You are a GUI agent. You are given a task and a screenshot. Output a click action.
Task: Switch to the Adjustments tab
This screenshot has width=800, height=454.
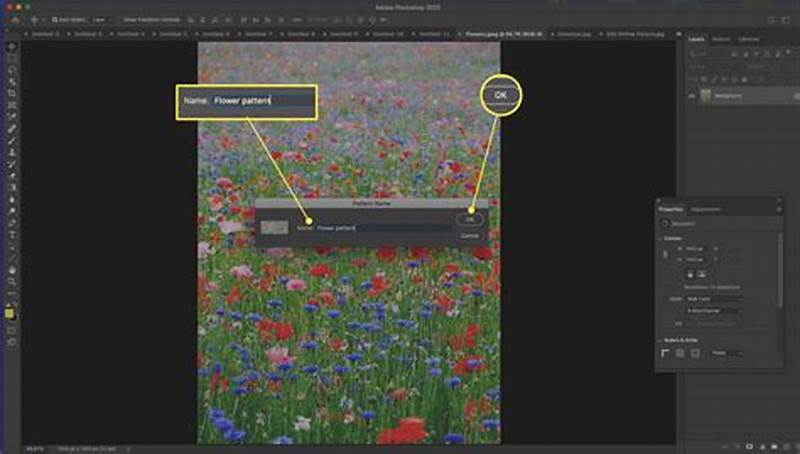(x=706, y=210)
